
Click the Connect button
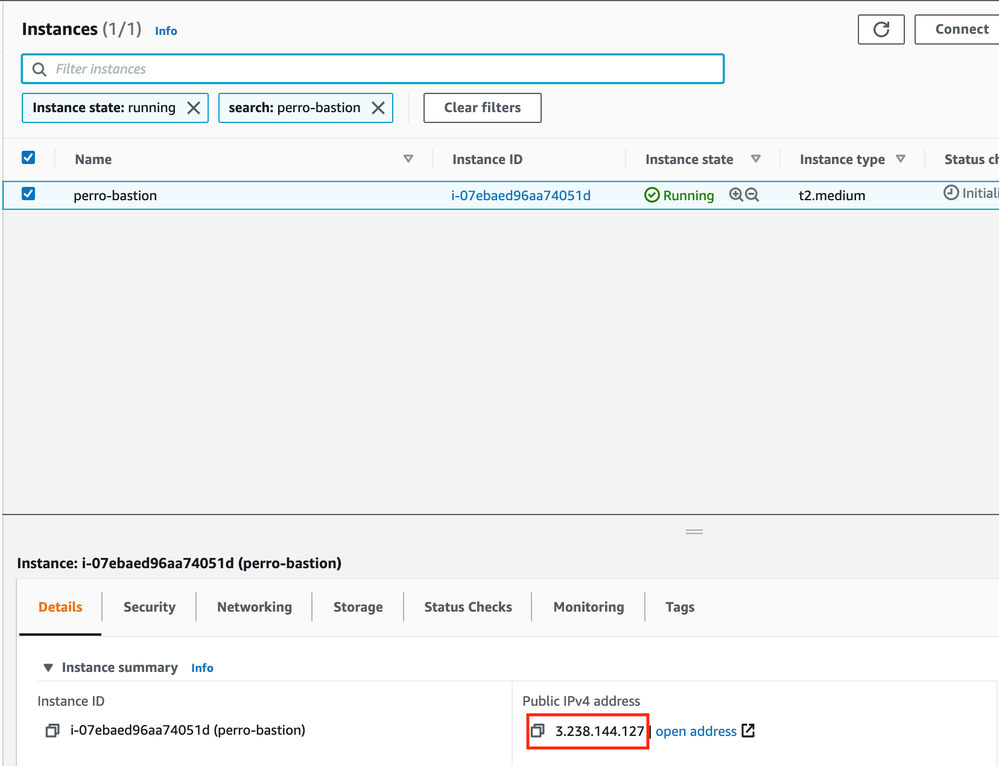point(958,29)
